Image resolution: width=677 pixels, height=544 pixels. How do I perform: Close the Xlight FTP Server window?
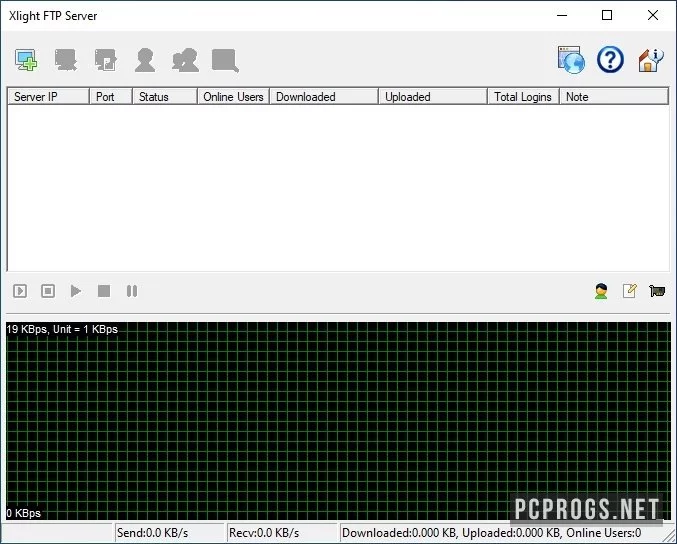(653, 16)
